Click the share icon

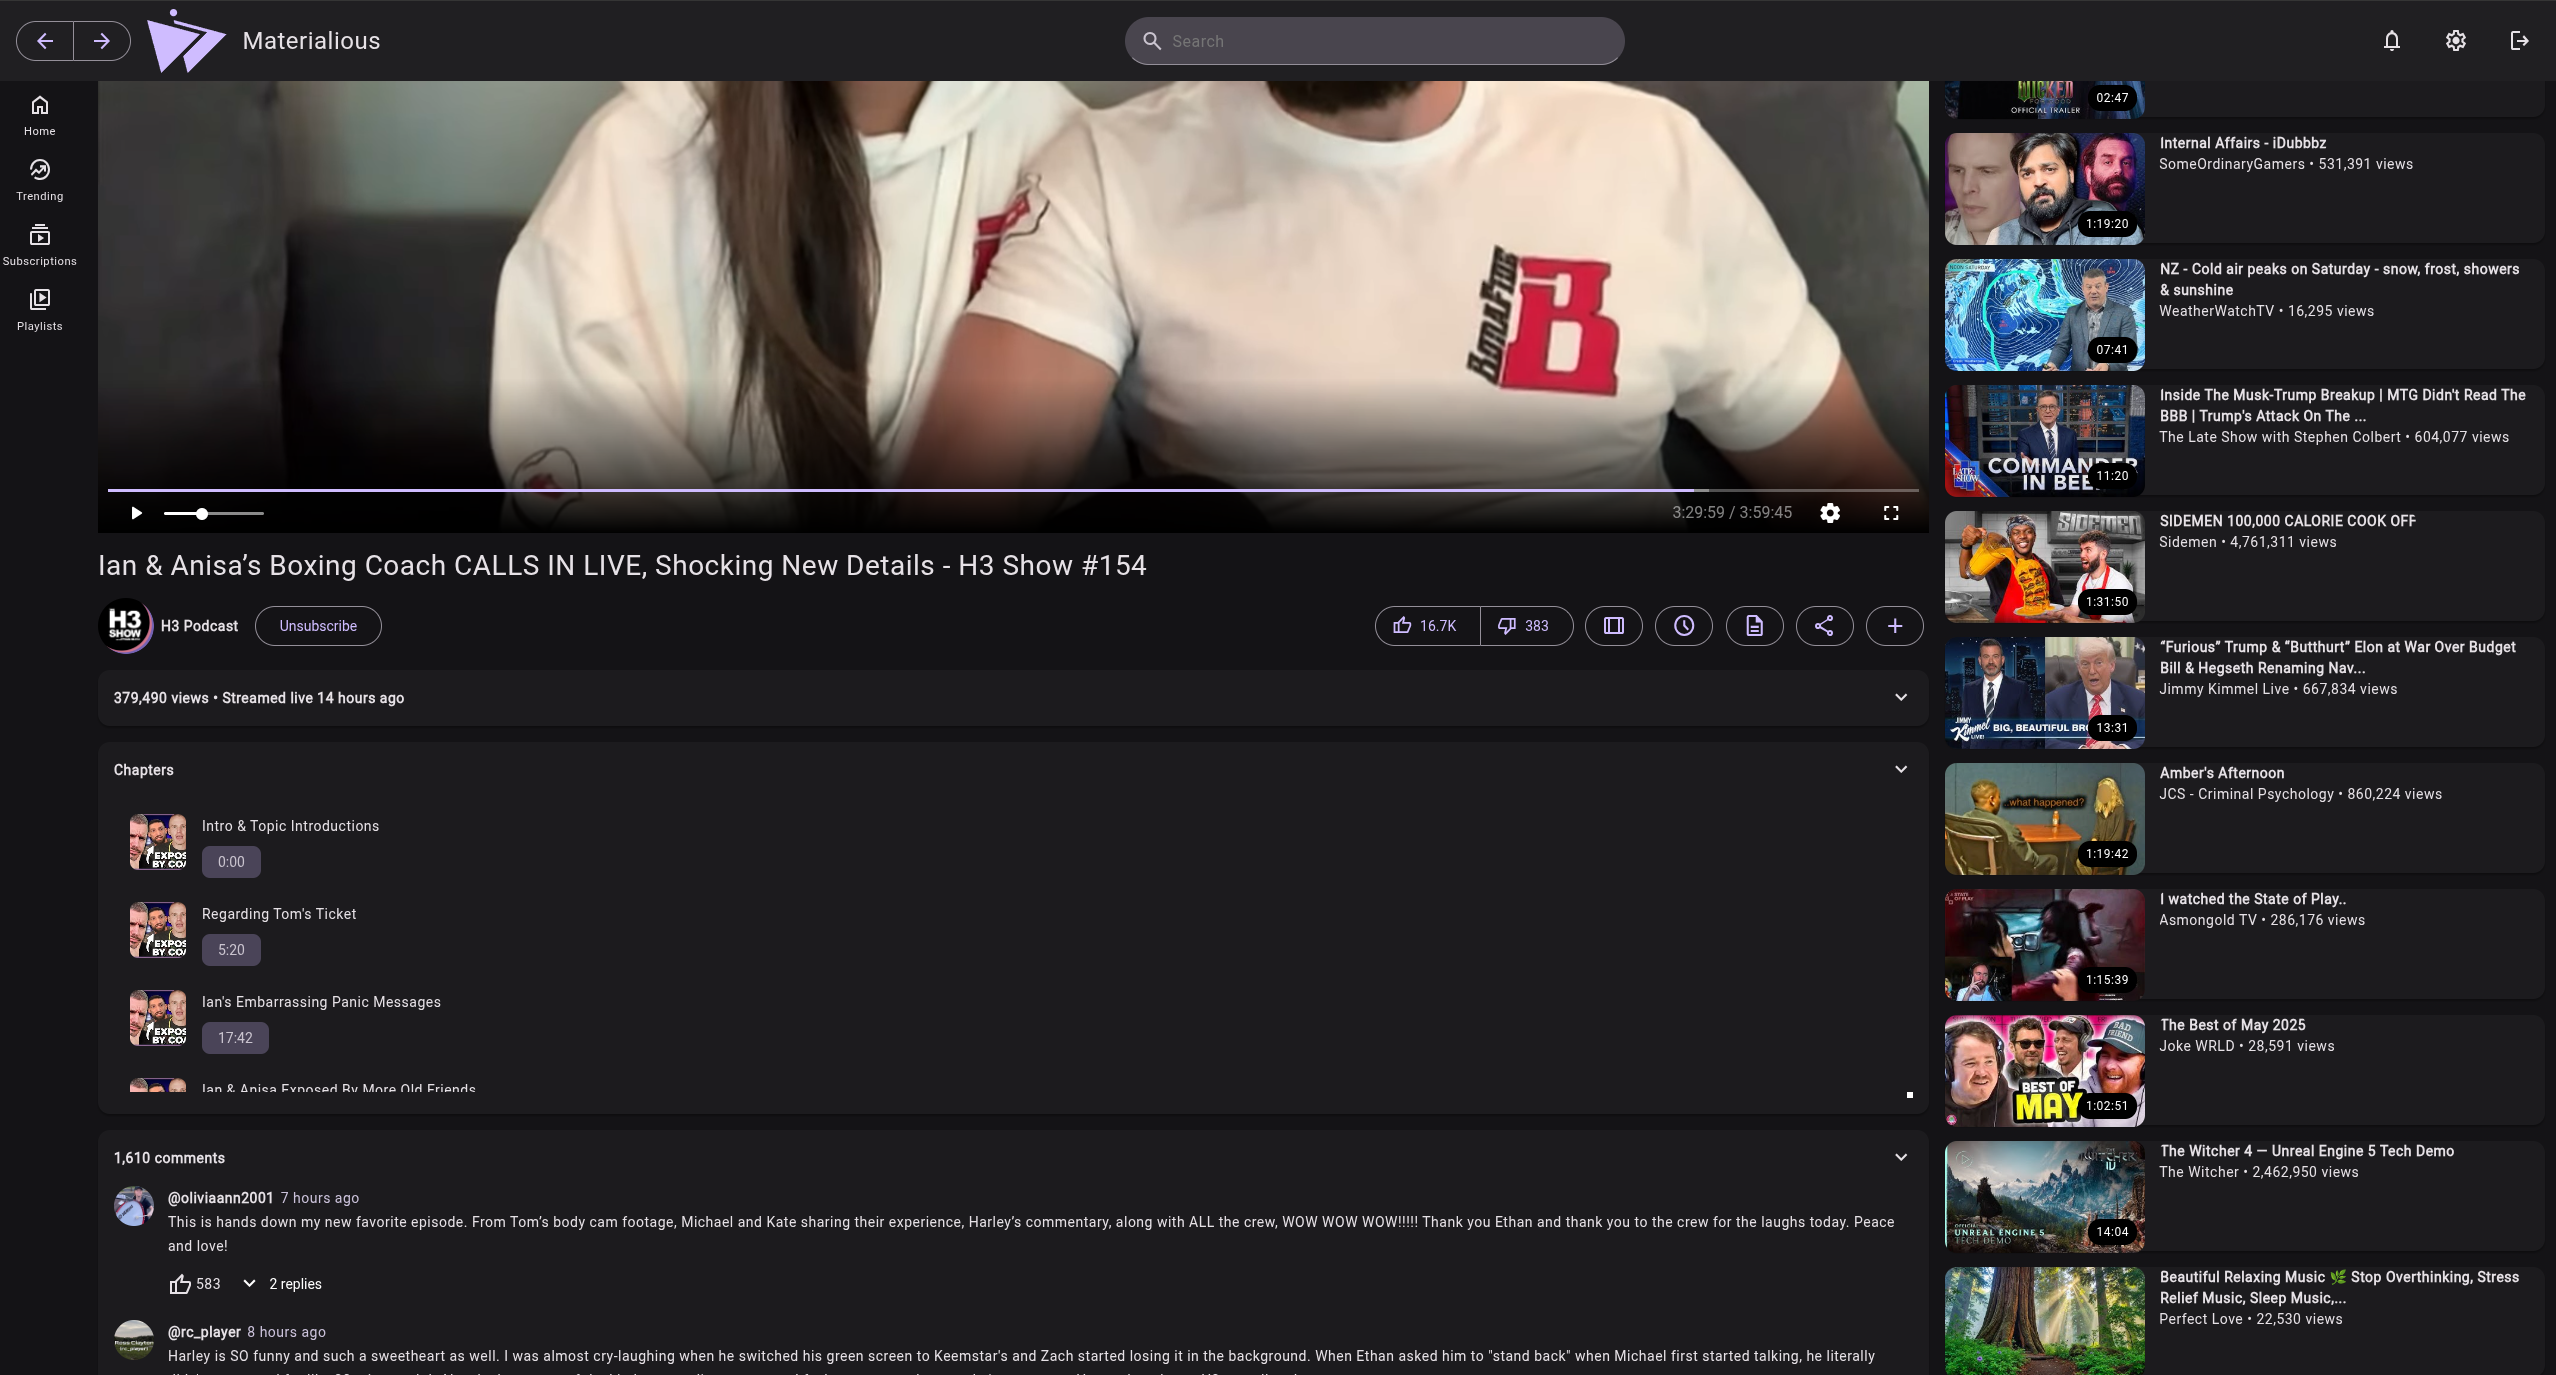point(1824,626)
